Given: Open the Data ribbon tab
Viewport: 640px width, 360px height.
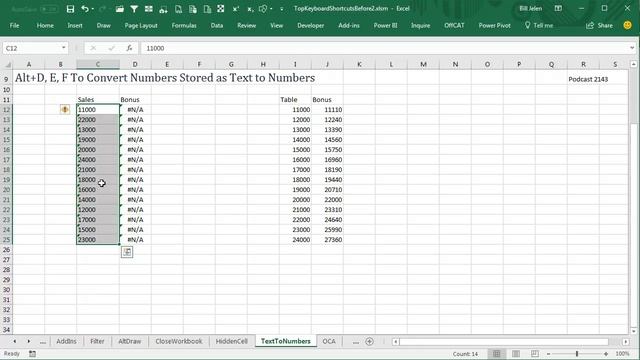Looking at the screenshot, I should pyautogui.click(x=217, y=25).
